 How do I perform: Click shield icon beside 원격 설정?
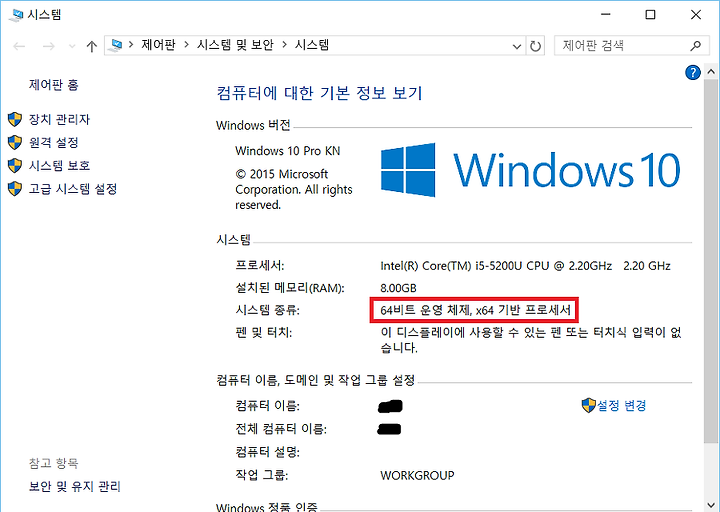coord(15,142)
